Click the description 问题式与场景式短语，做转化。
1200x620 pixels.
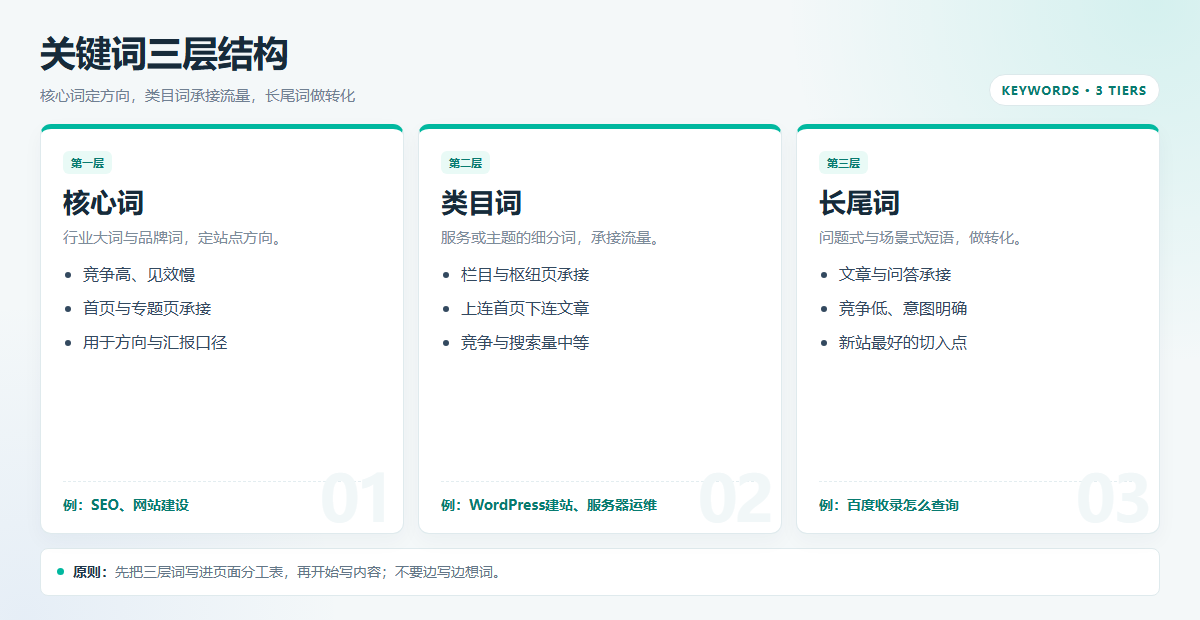click(923, 238)
